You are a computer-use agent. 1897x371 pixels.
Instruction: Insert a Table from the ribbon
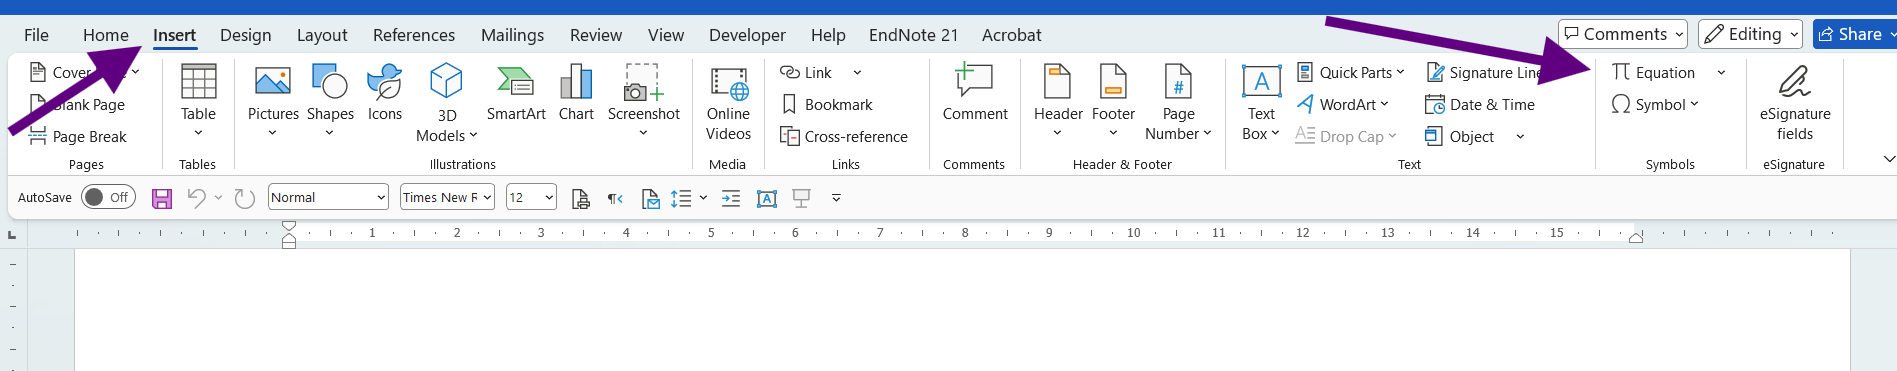(198, 100)
